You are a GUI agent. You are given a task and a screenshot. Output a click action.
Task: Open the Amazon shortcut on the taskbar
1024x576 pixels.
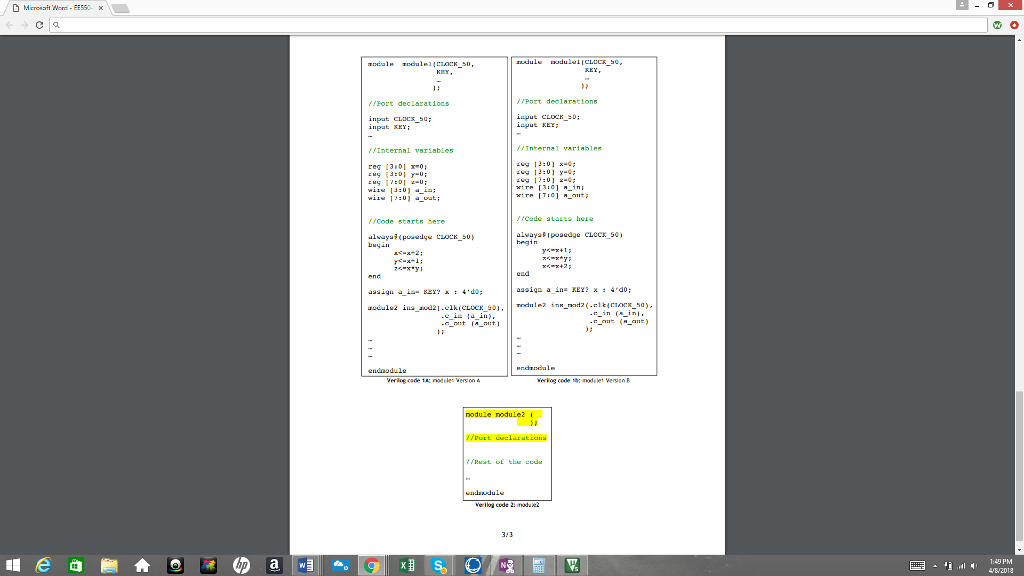(x=274, y=565)
